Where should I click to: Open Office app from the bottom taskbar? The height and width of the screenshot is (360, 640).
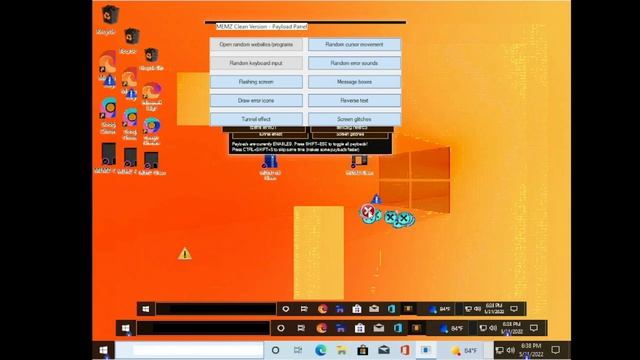coord(405,350)
